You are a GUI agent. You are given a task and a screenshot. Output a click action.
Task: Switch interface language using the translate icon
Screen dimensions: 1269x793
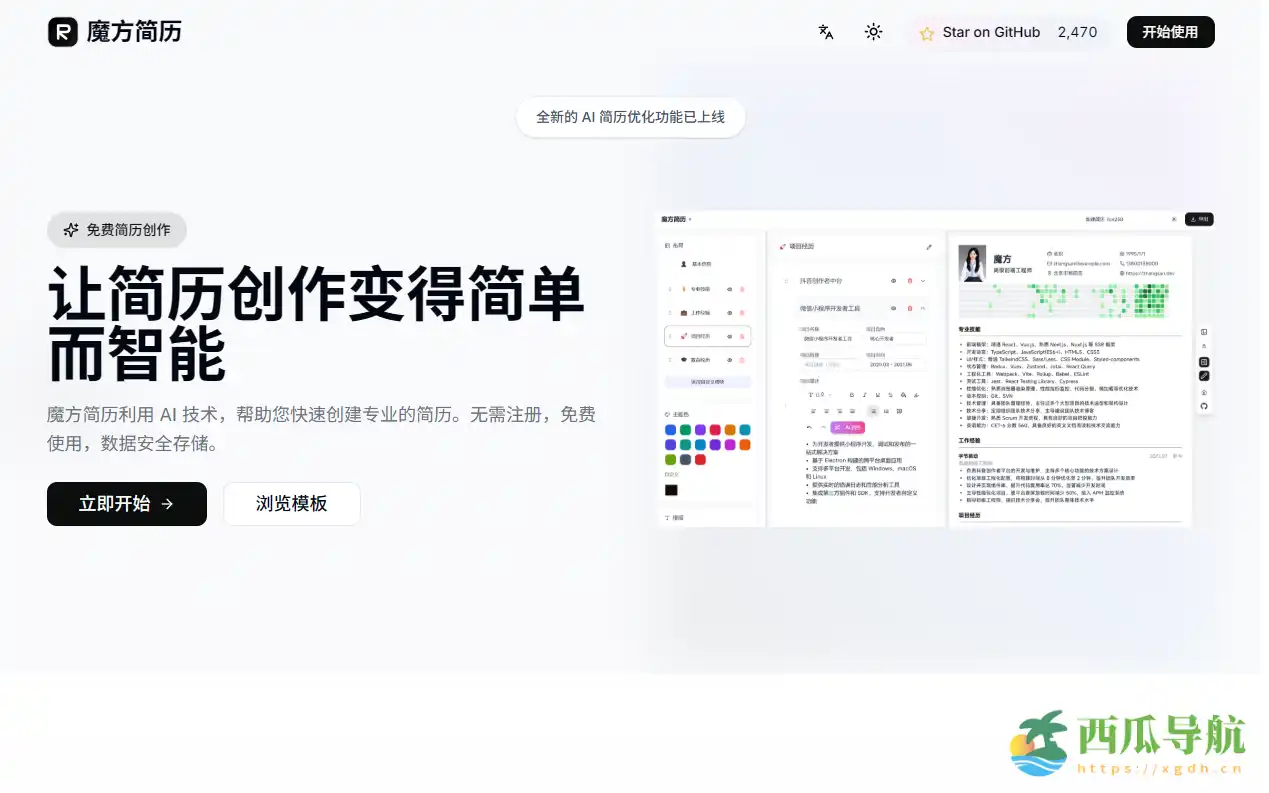(x=825, y=32)
